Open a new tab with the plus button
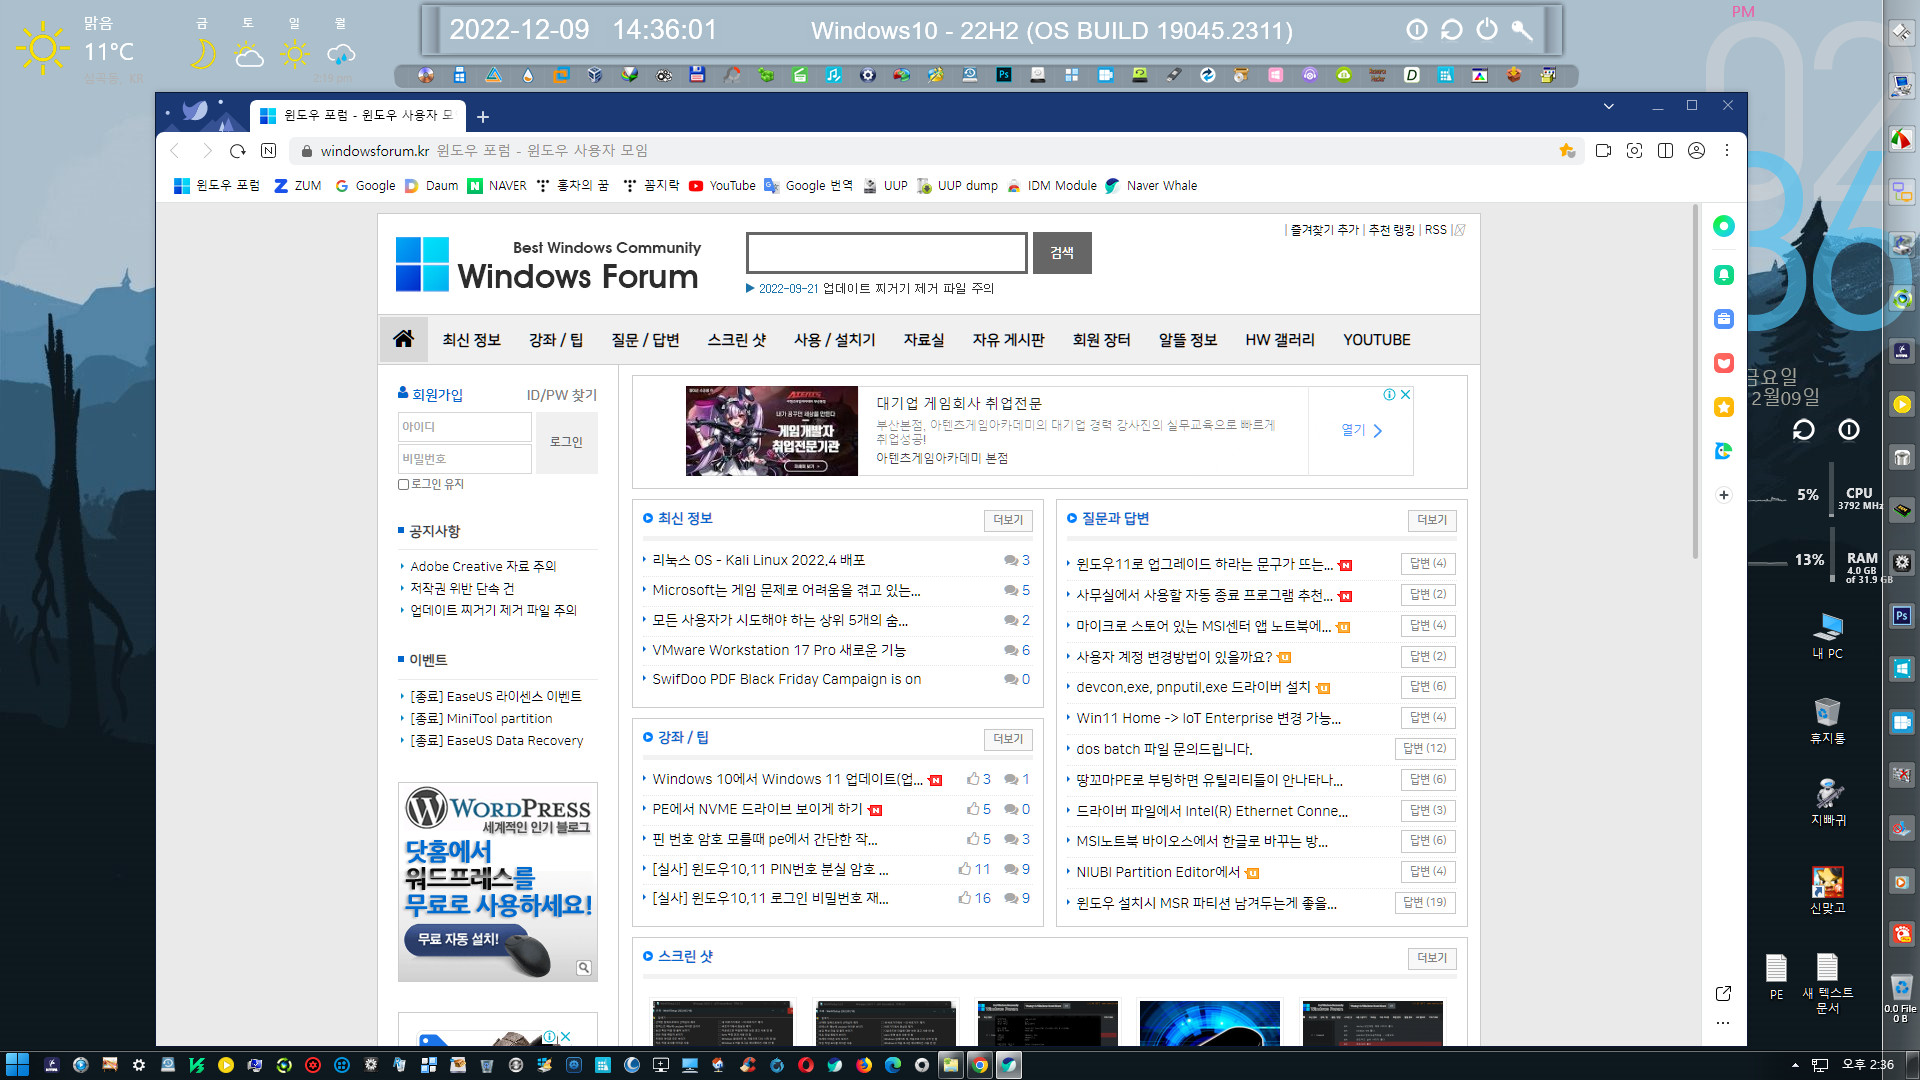1920x1080 pixels. coord(483,117)
